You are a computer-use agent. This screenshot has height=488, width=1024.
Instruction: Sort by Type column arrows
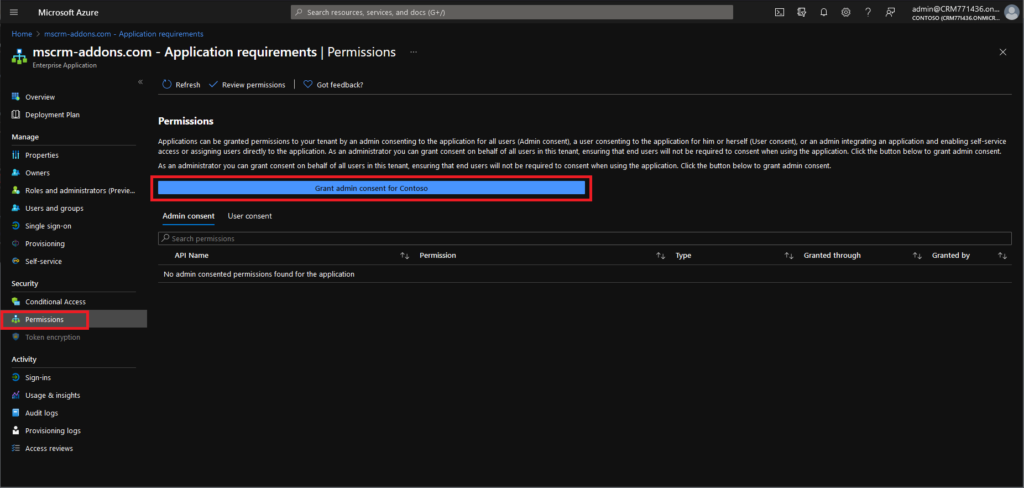click(x=788, y=255)
